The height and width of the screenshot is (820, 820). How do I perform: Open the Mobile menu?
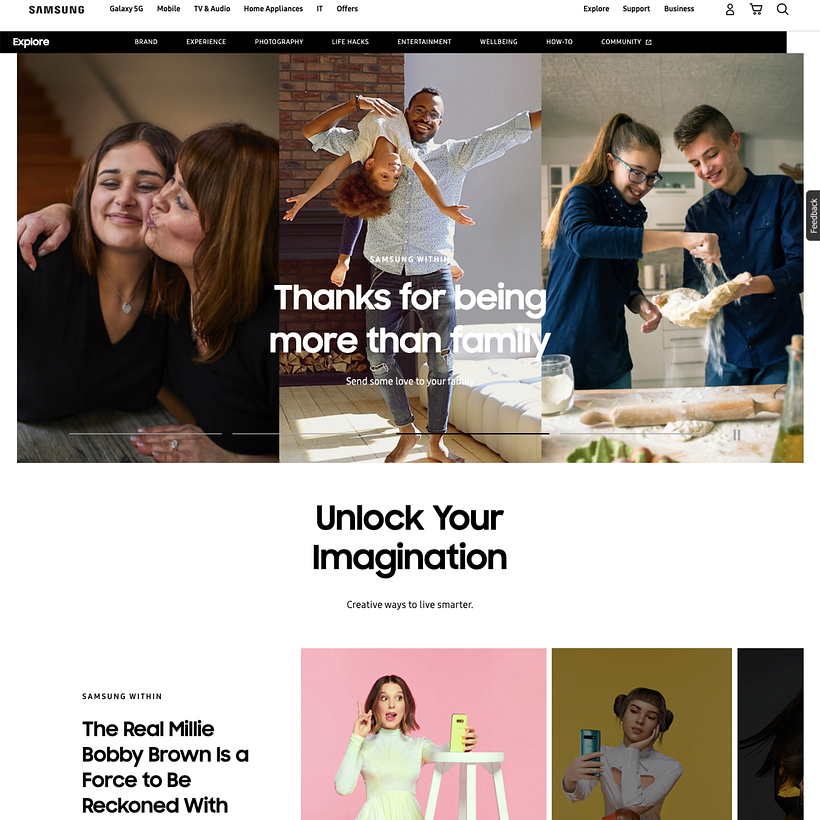(x=168, y=9)
